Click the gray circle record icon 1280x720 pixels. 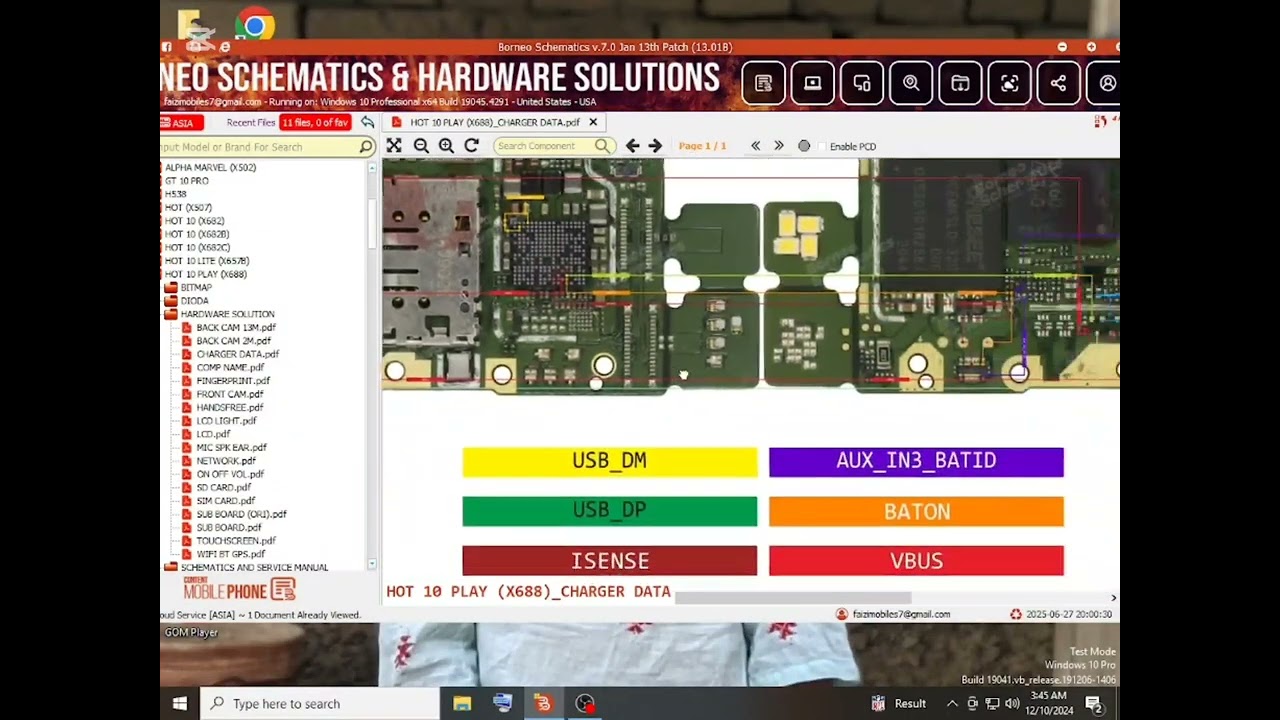(x=804, y=146)
